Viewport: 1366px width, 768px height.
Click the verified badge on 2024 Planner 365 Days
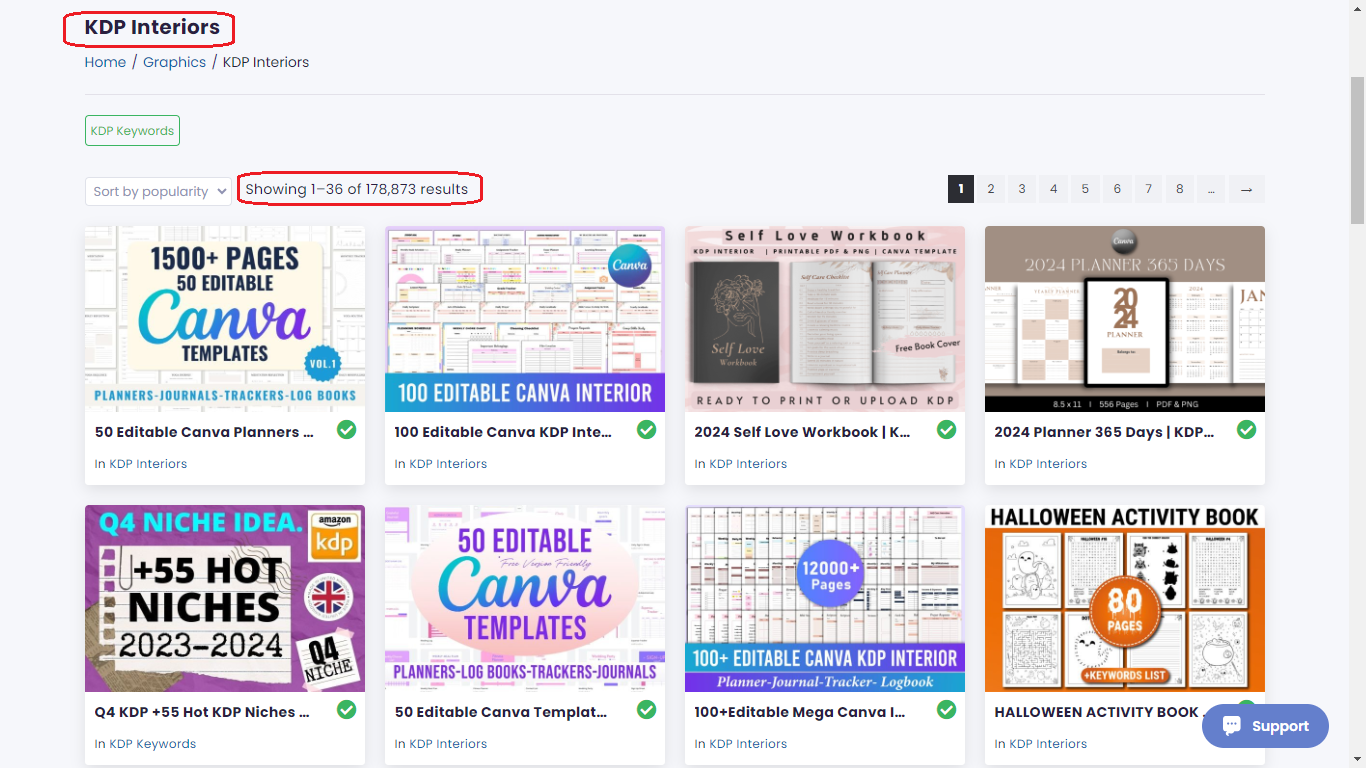pos(1246,429)
